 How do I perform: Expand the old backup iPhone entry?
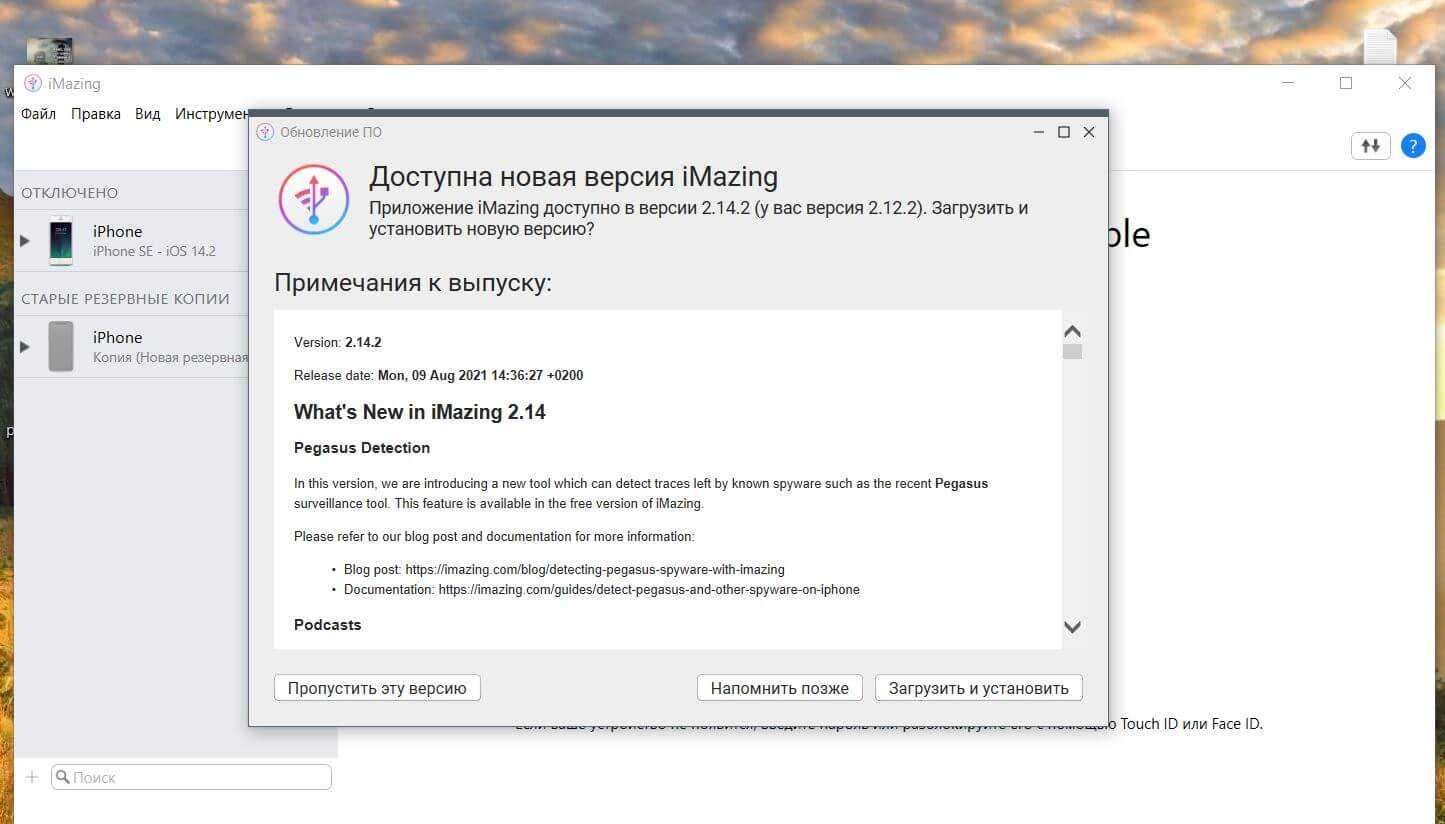pos(25,347)
